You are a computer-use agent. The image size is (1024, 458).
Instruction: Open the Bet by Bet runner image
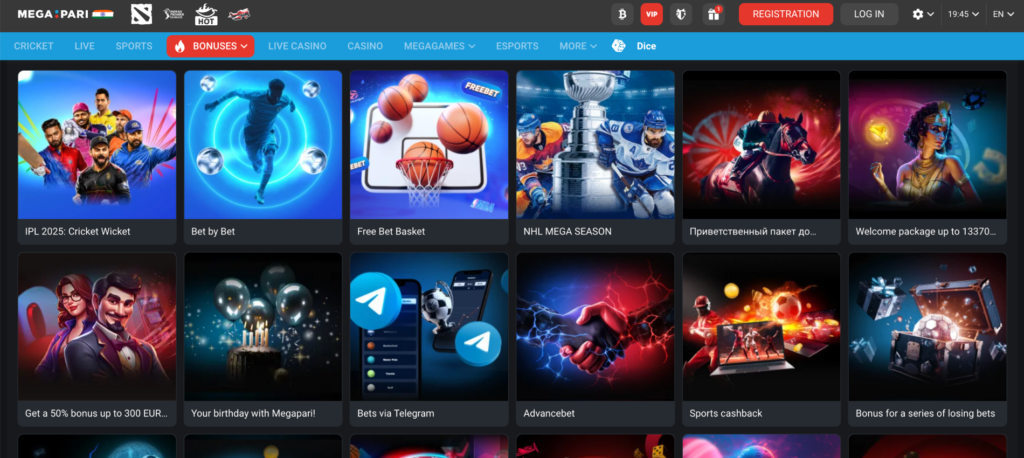263,144
